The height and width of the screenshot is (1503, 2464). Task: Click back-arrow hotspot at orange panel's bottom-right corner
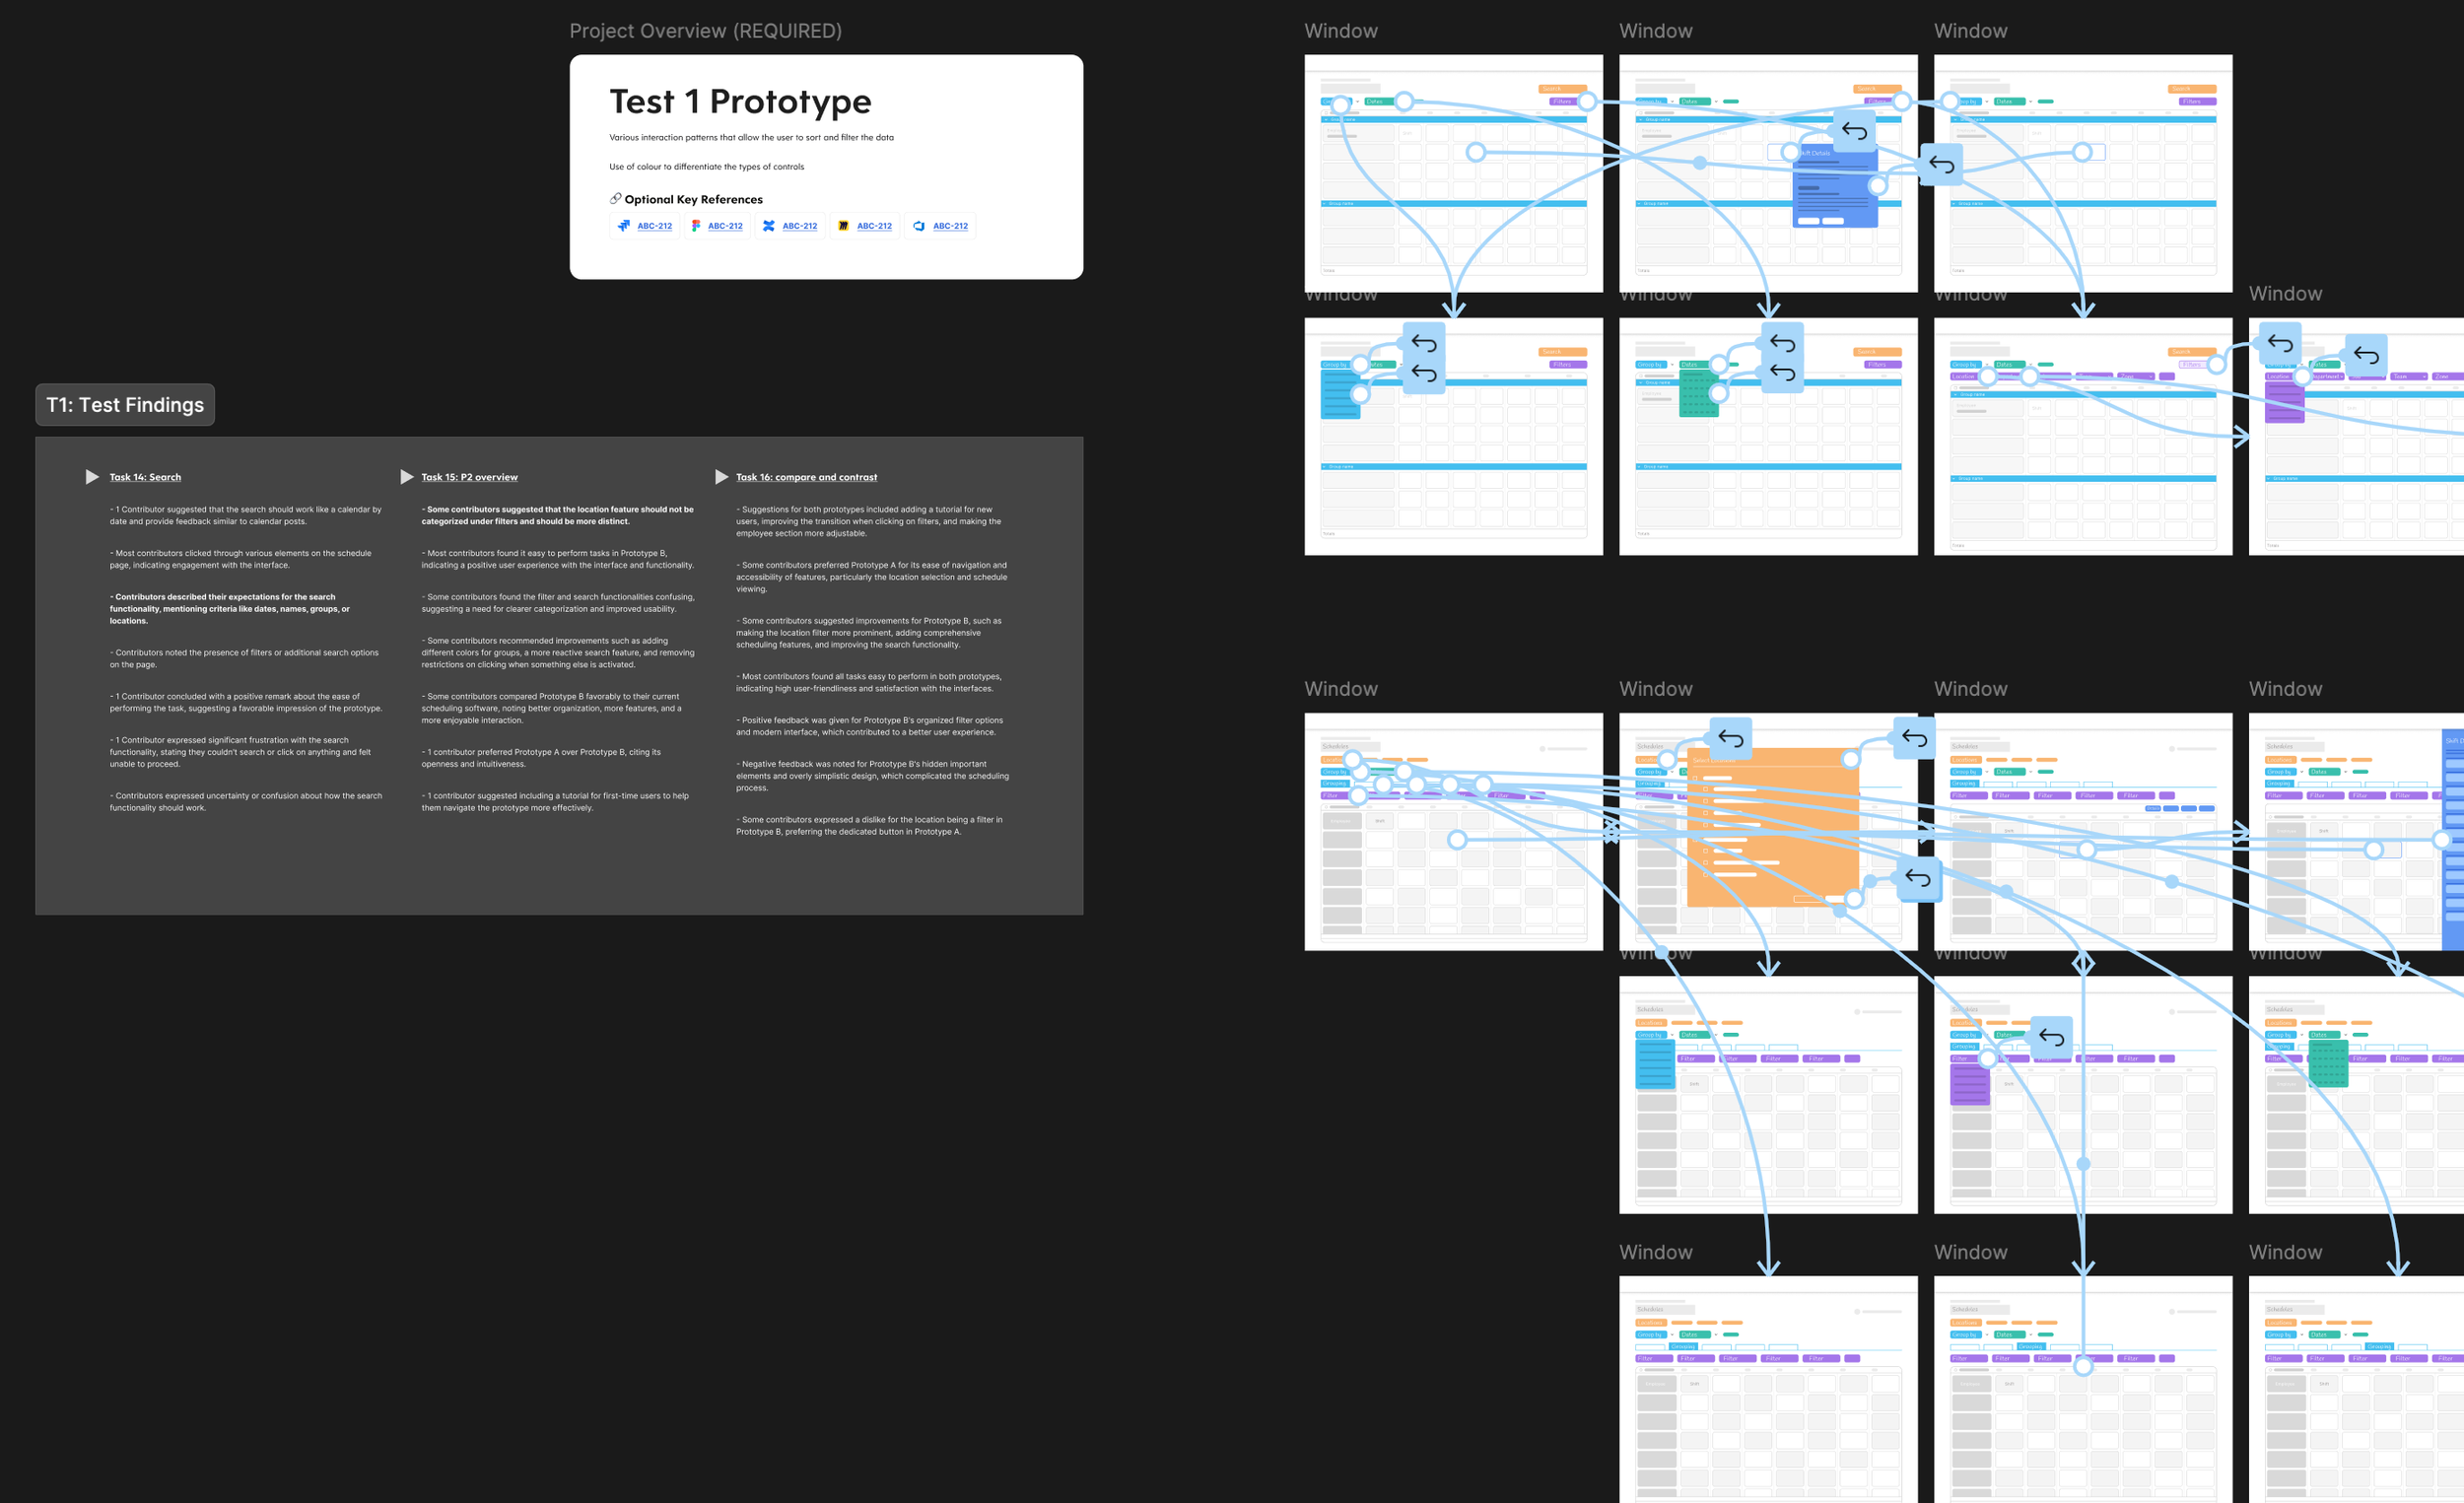click(1917, 878)
